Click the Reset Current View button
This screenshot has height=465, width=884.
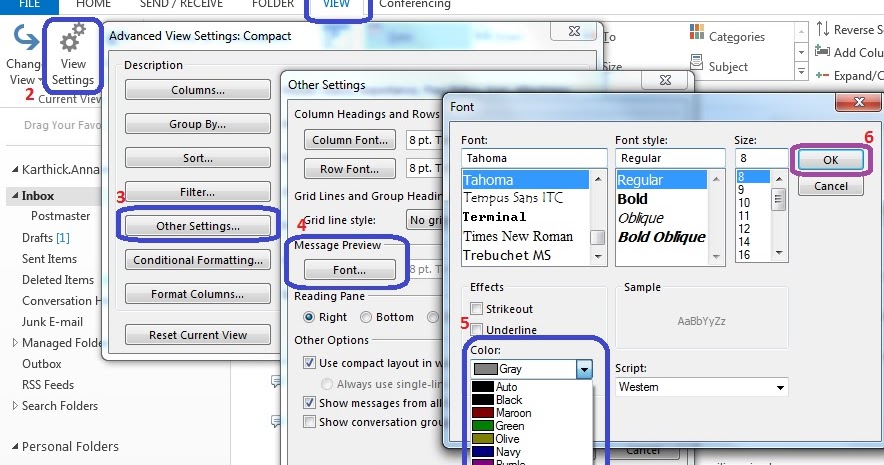coord(198,335)
